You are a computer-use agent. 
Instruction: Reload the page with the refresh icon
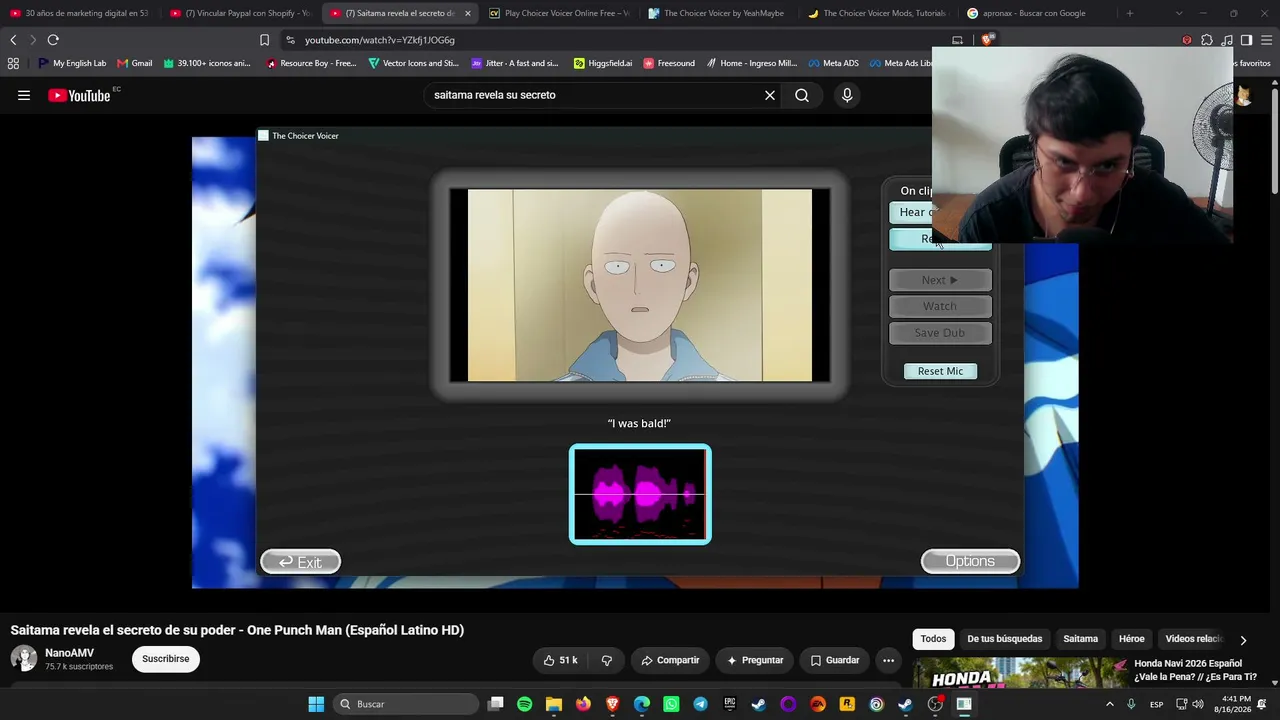click(53, 40)
